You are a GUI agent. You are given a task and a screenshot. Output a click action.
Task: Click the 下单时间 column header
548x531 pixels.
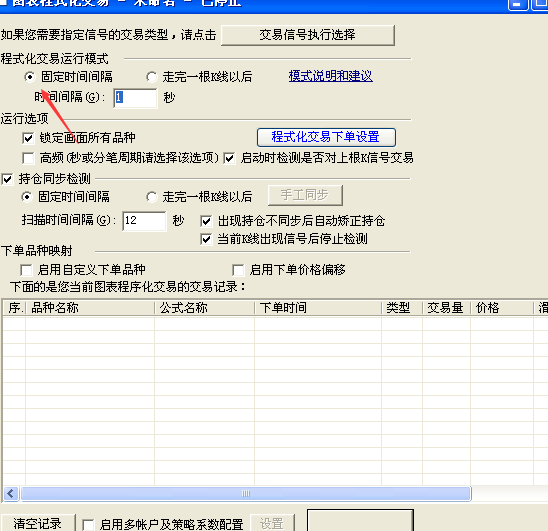pos(318,308)
